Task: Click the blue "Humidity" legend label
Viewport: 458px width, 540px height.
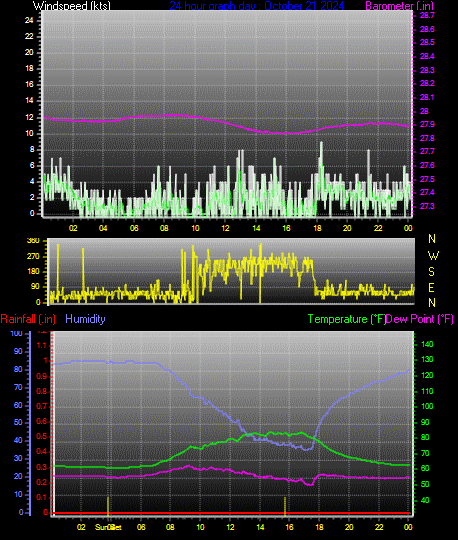Action: pos(85,319)
